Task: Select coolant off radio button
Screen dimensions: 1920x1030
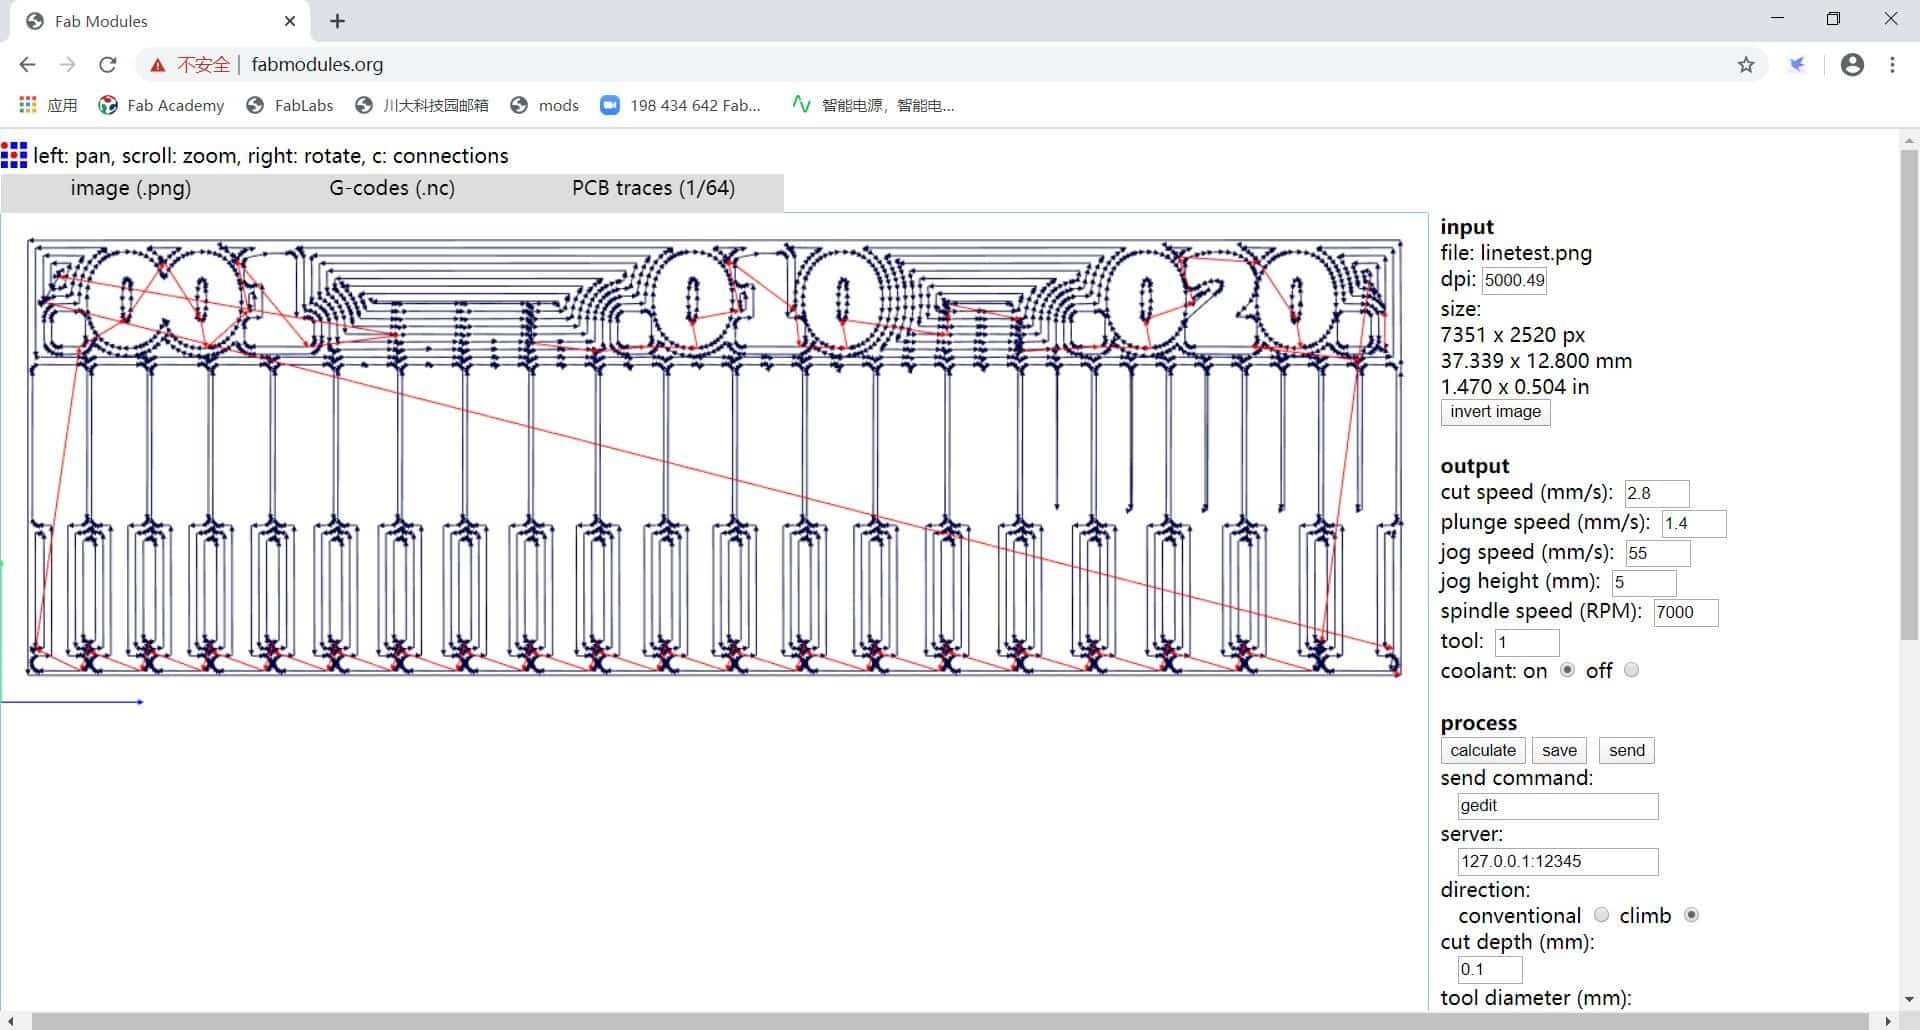Action: coord(1631,670)
